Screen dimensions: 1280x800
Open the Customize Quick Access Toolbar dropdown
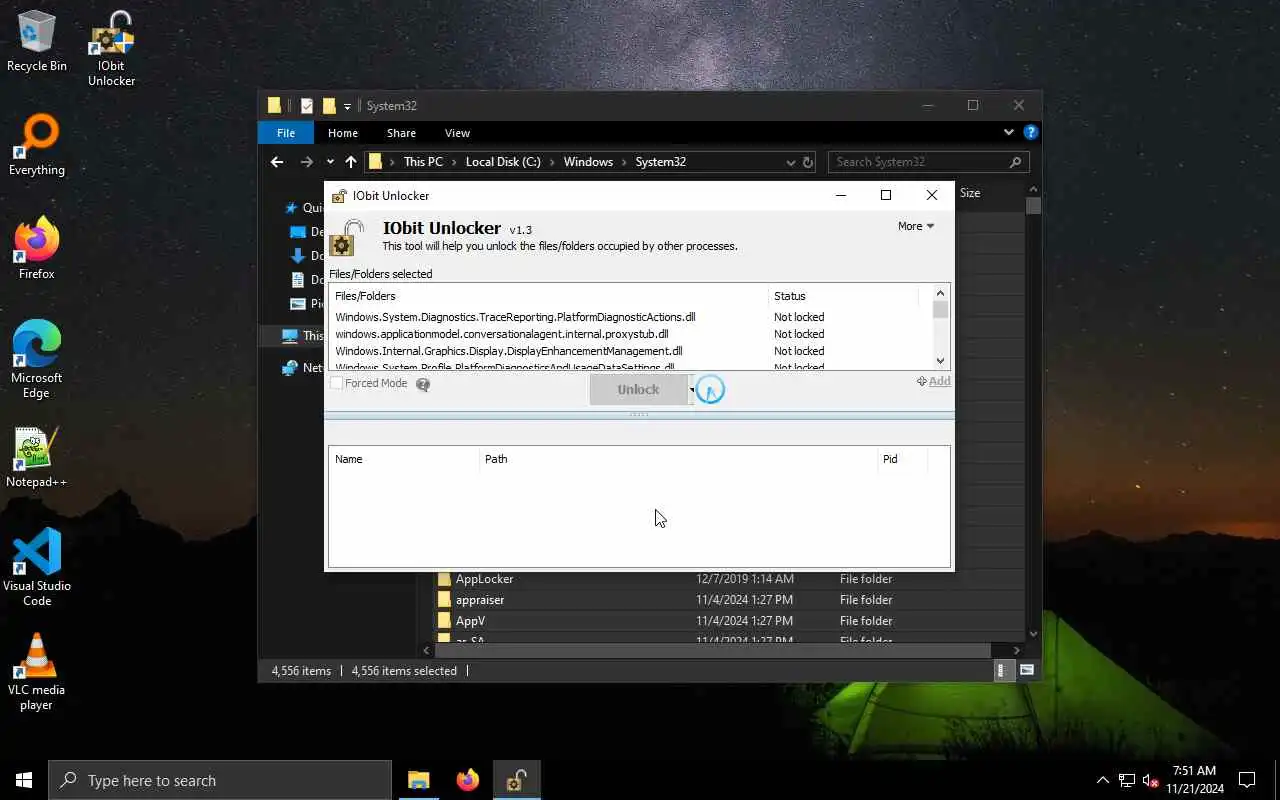347,106
